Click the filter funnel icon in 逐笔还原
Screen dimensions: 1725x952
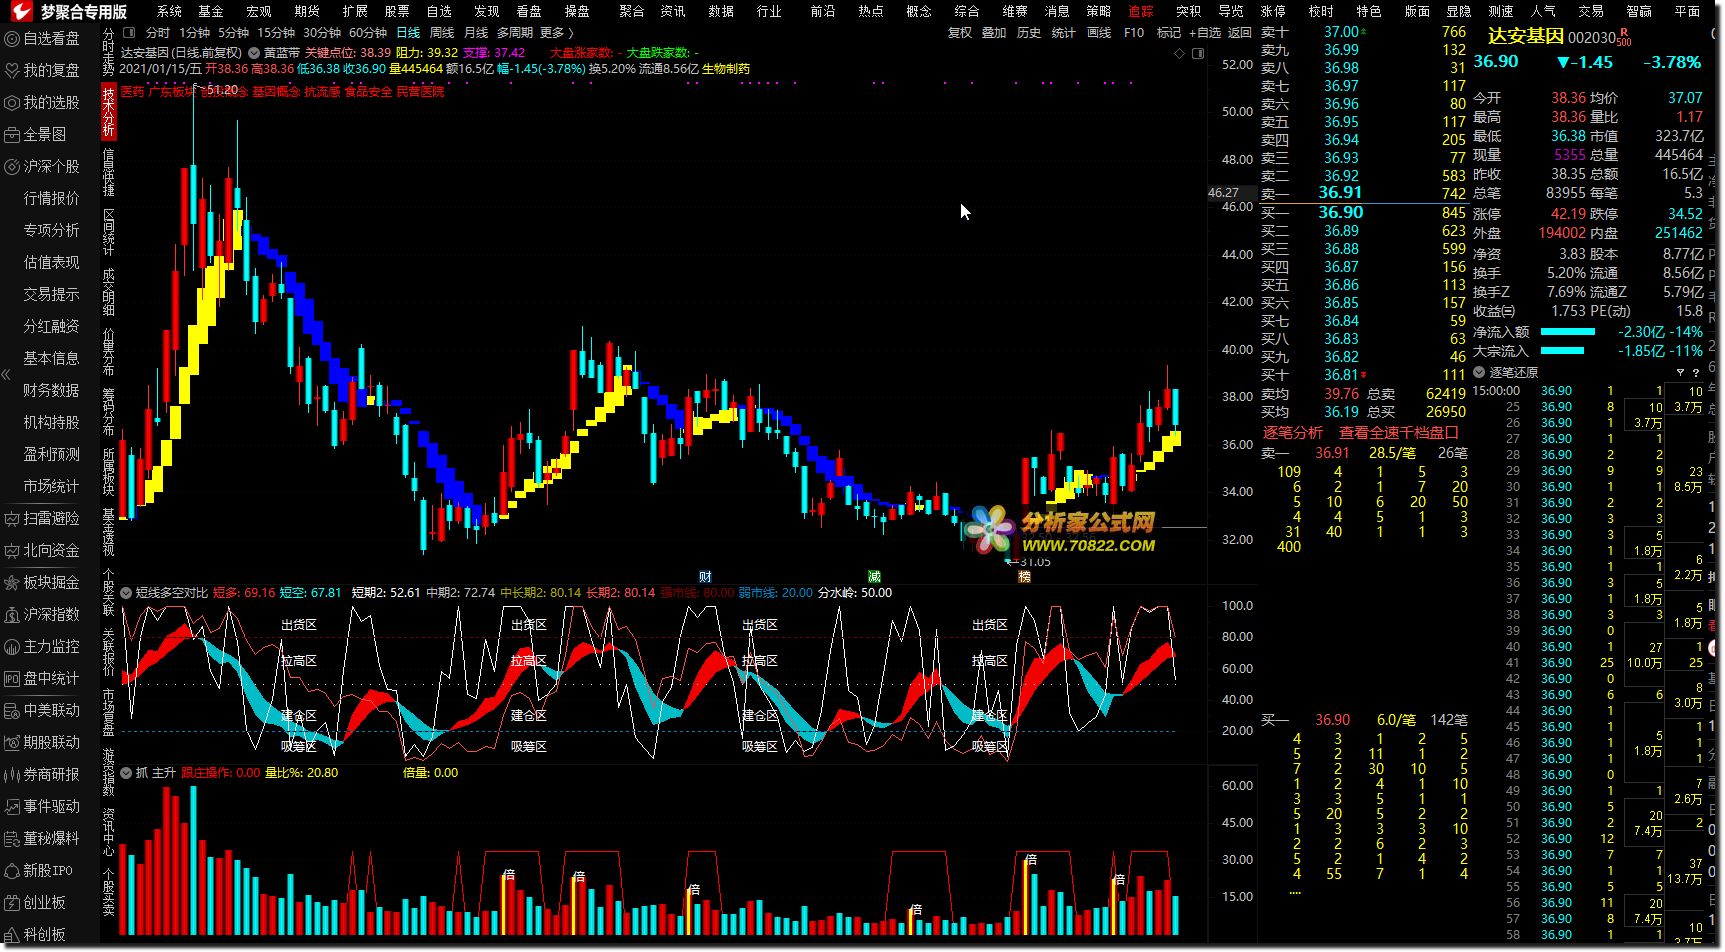pyautogui.click(x=1680, y=373)
